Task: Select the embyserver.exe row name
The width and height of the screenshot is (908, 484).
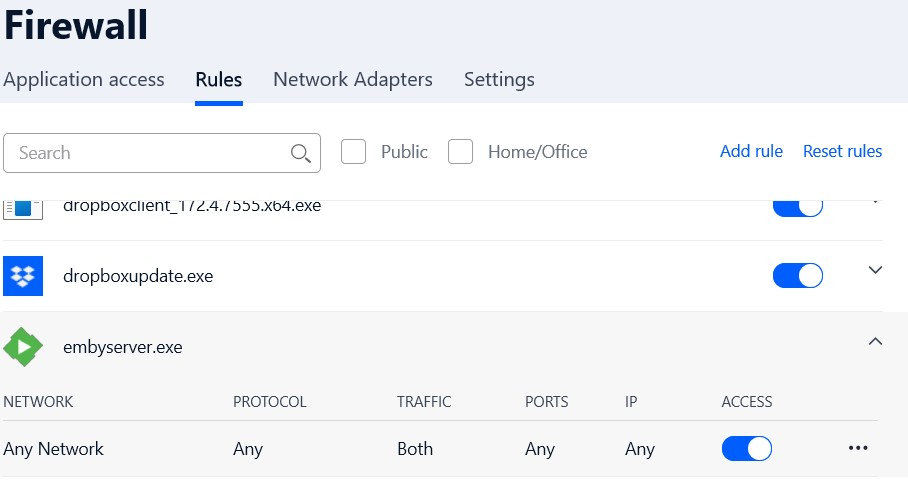Action: coord(122,347)
